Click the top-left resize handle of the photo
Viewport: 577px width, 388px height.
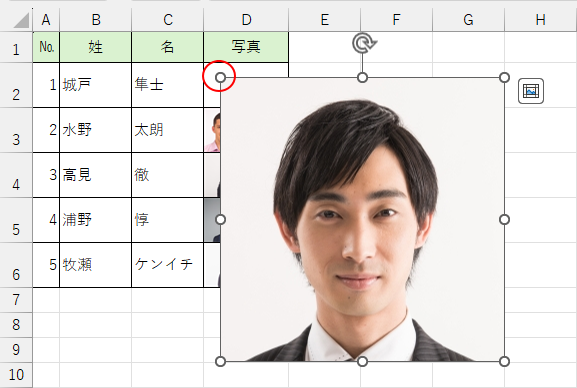coord(220,77)
